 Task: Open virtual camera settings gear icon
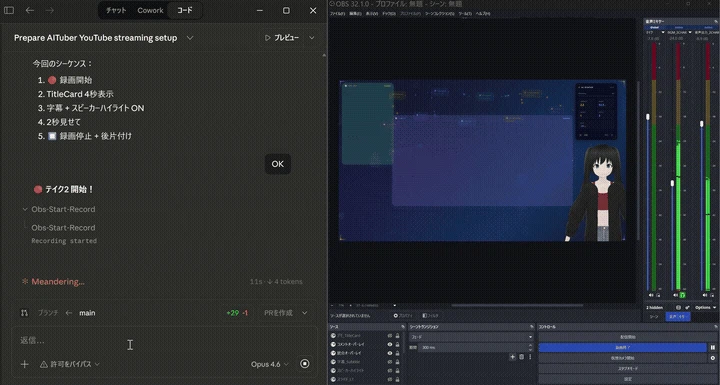[713, 358]
